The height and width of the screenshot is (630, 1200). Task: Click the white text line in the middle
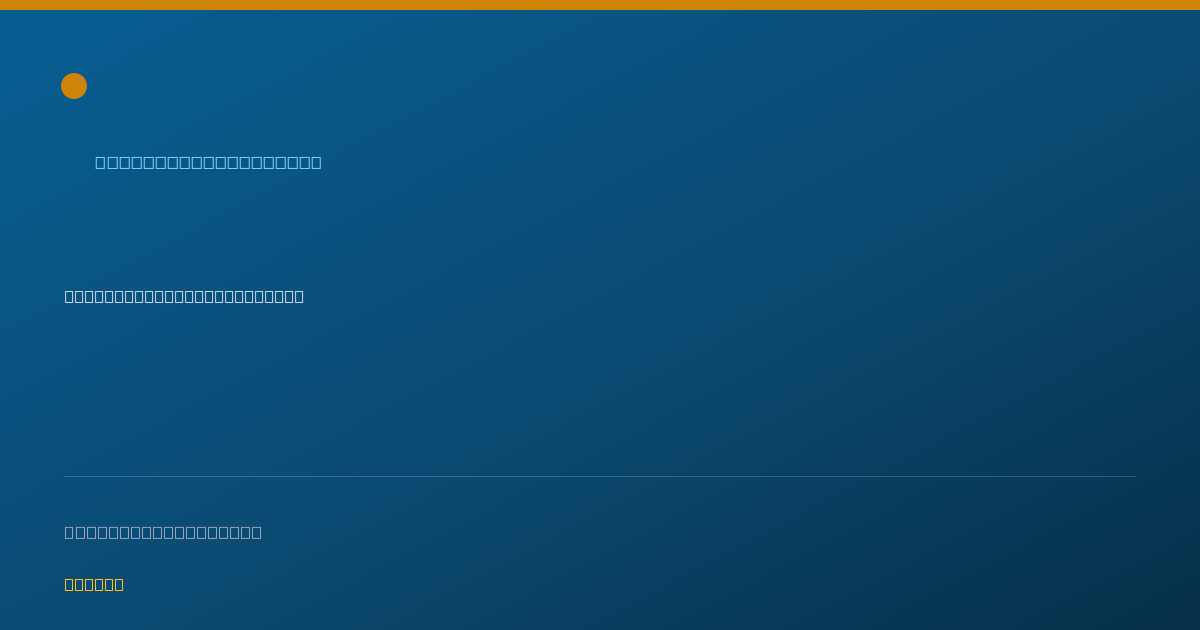(184, 296)
